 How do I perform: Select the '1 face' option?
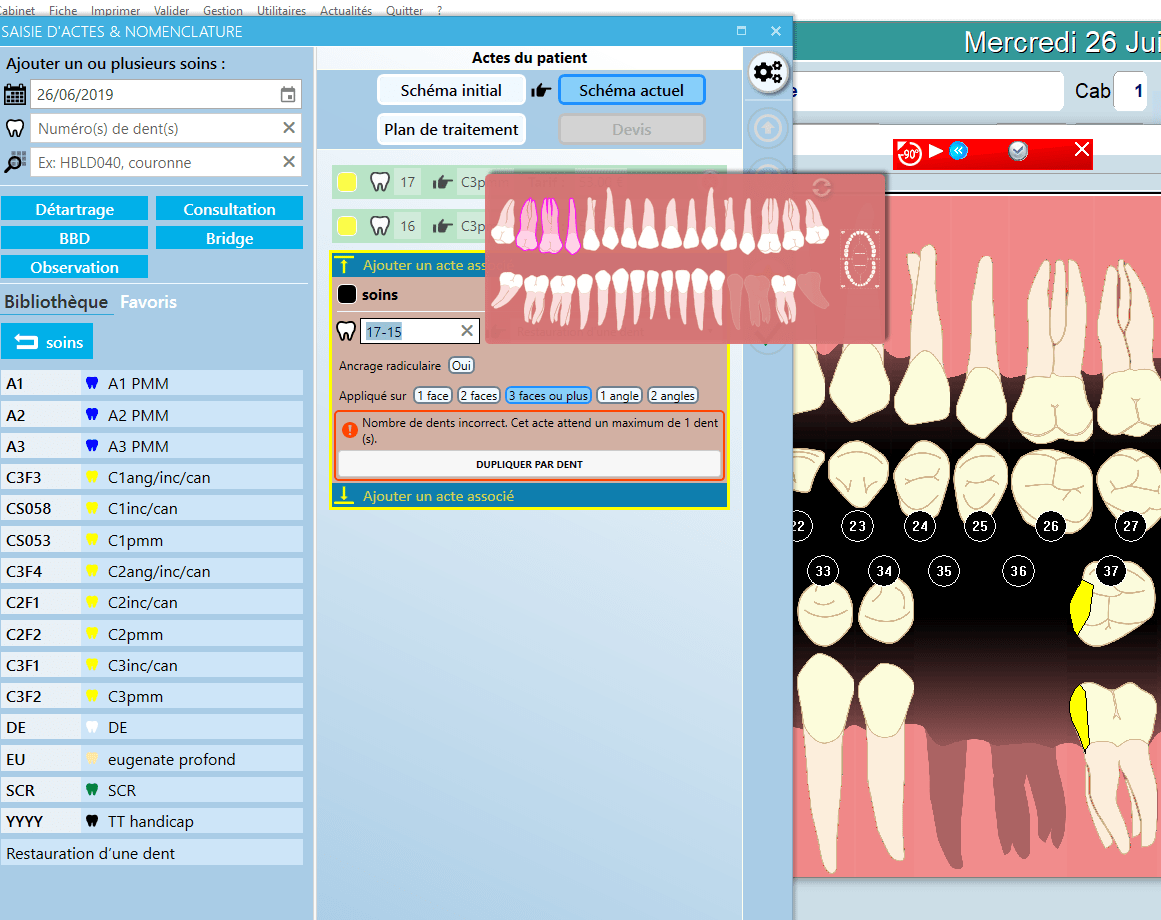point(432,396)
